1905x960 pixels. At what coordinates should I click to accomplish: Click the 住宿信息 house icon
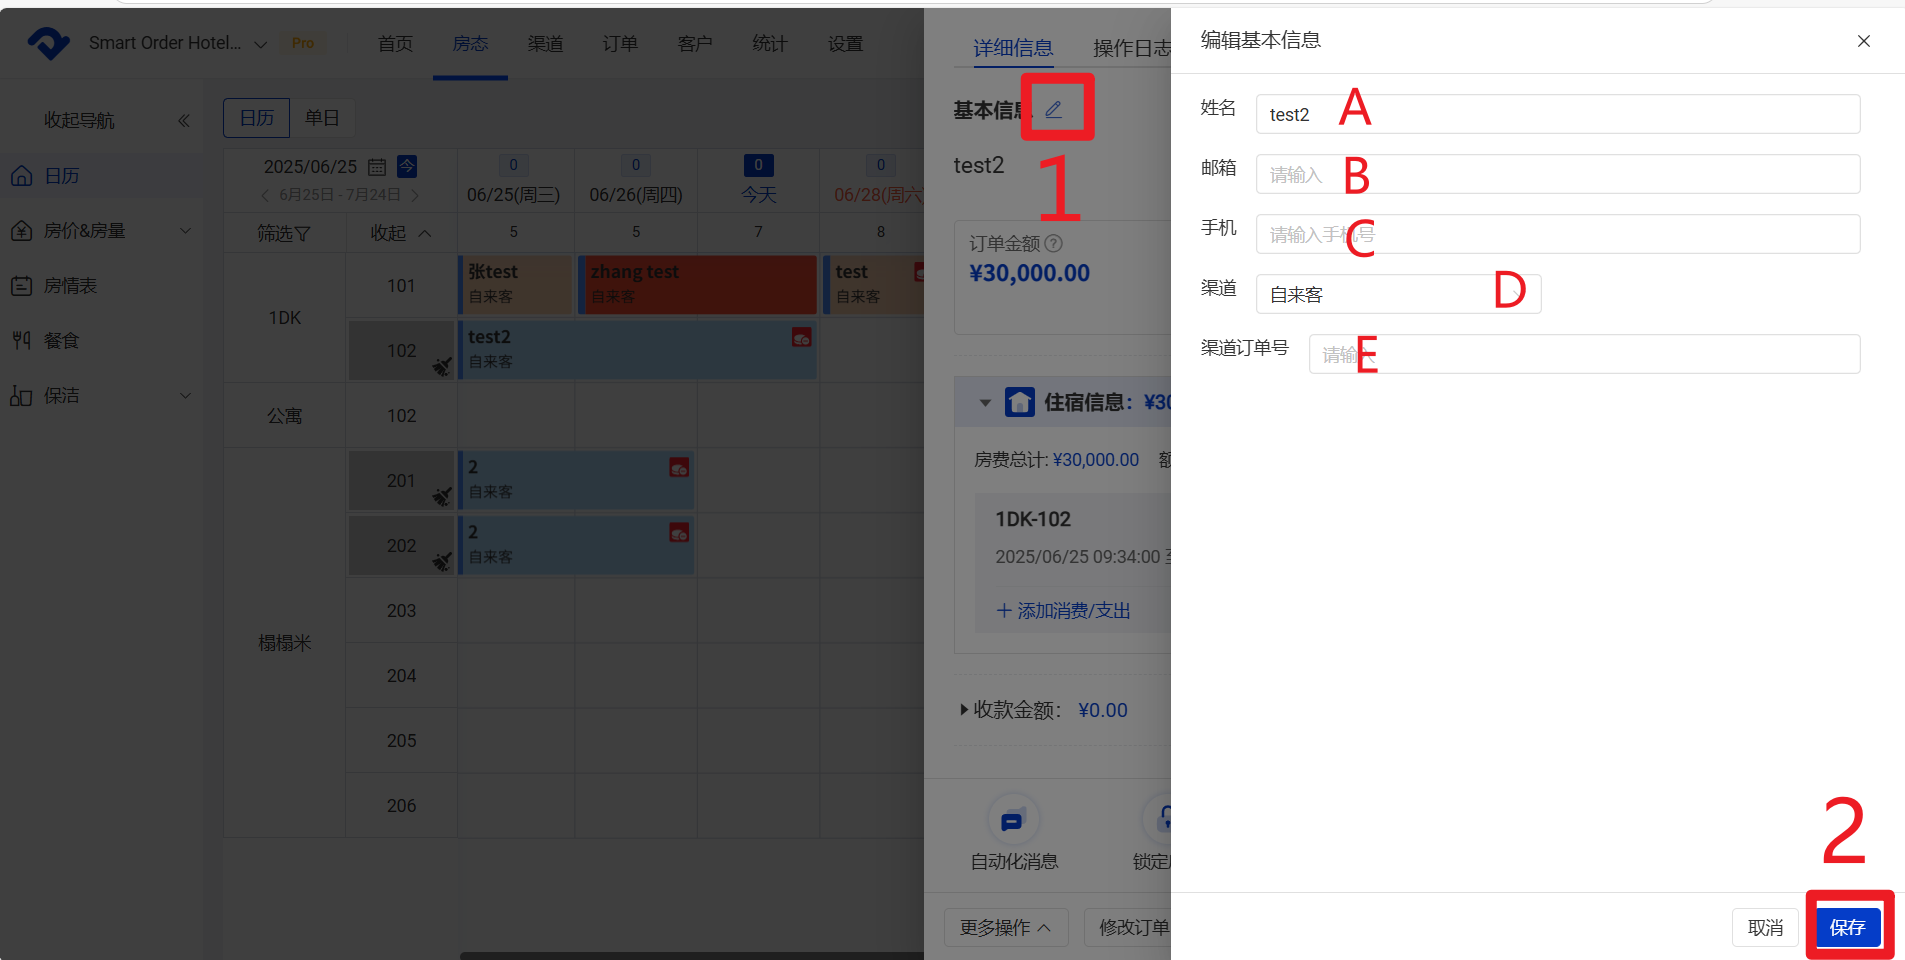[x=1020, y=402]
